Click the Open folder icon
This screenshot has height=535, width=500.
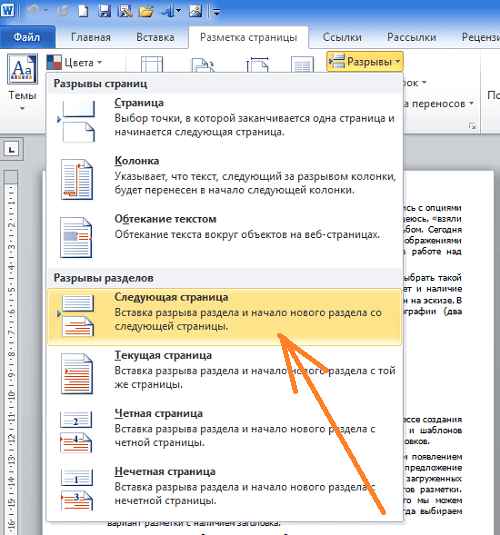point(146,11)
